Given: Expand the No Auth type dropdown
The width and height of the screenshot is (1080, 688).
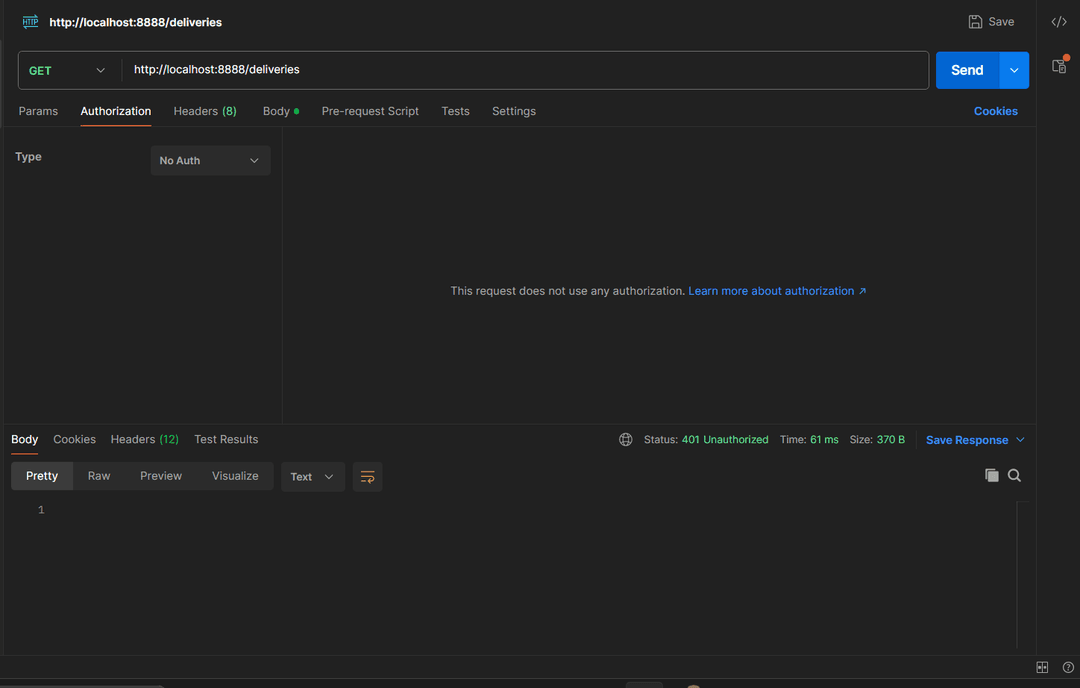Looking at the screenshot, I should (210, 161).
